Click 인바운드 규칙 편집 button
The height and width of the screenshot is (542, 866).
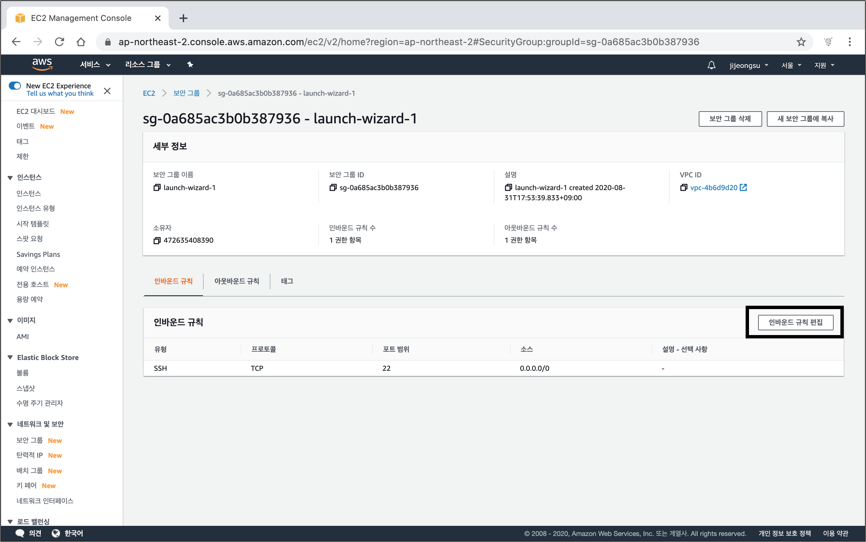pyautogui.click(x=795, y=322)
